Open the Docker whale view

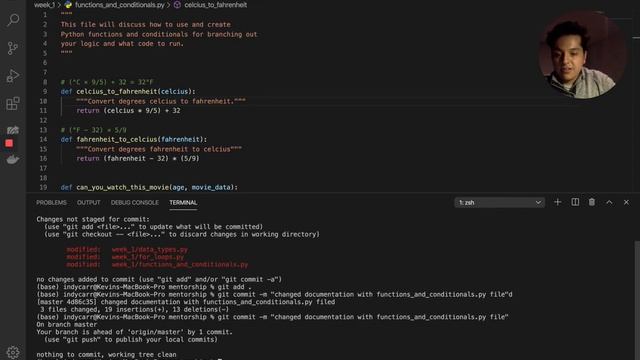(x=13, y=159)
